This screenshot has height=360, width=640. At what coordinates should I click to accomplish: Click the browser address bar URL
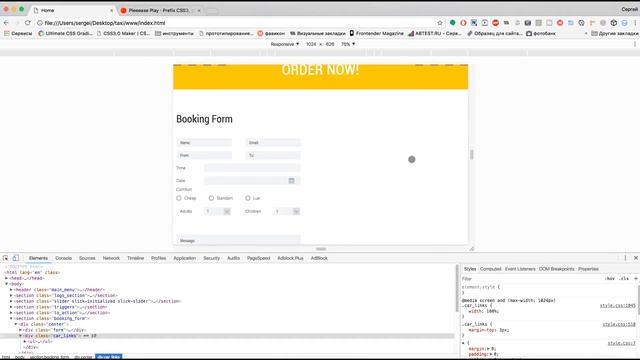point(104,23)
